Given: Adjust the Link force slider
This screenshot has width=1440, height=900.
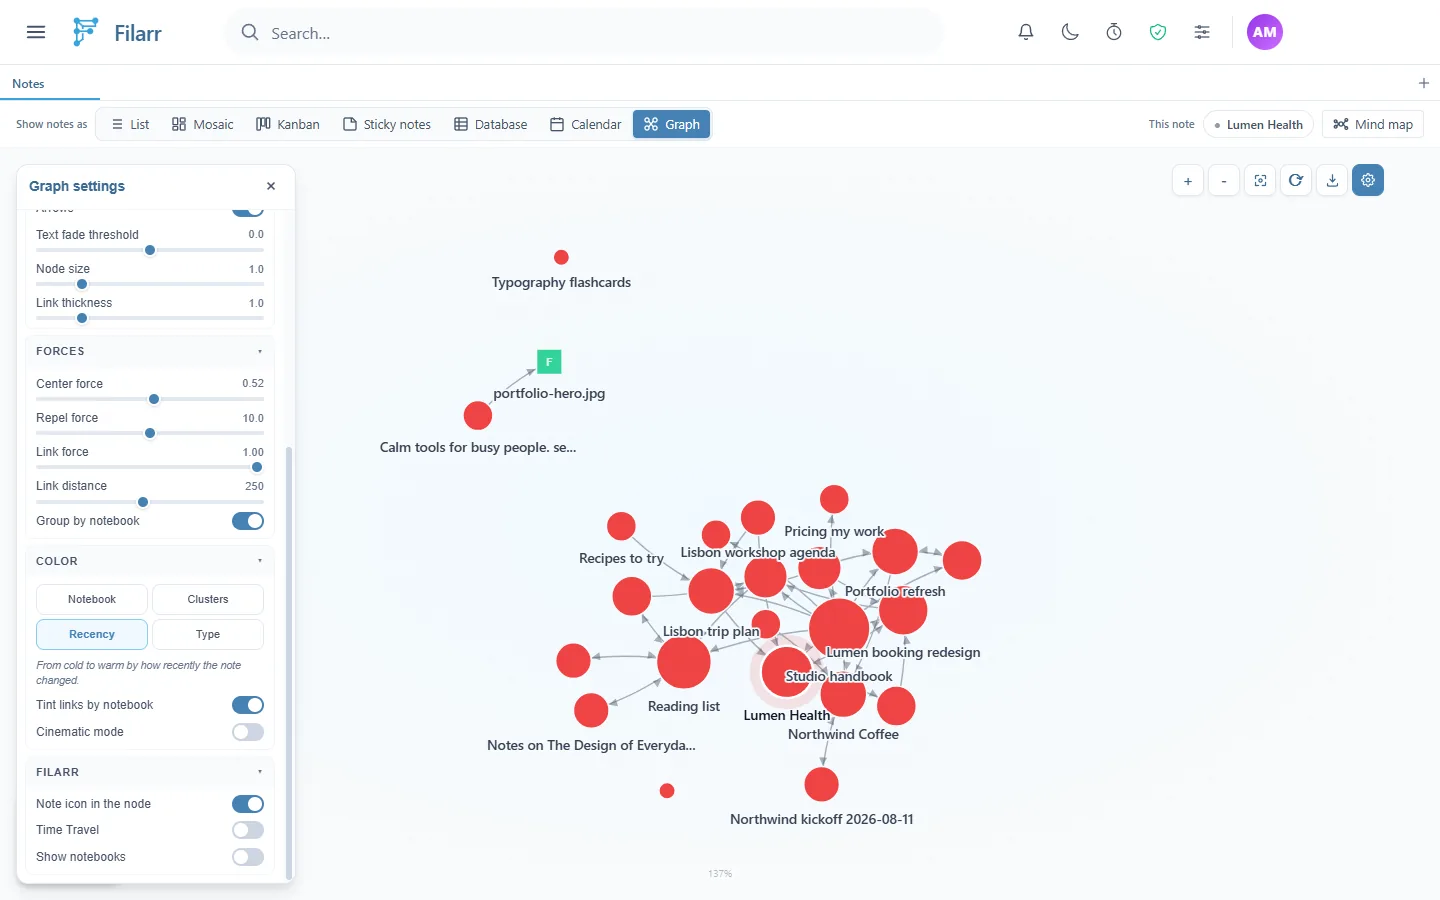Looking at the screenshot, I should point(150,467).
